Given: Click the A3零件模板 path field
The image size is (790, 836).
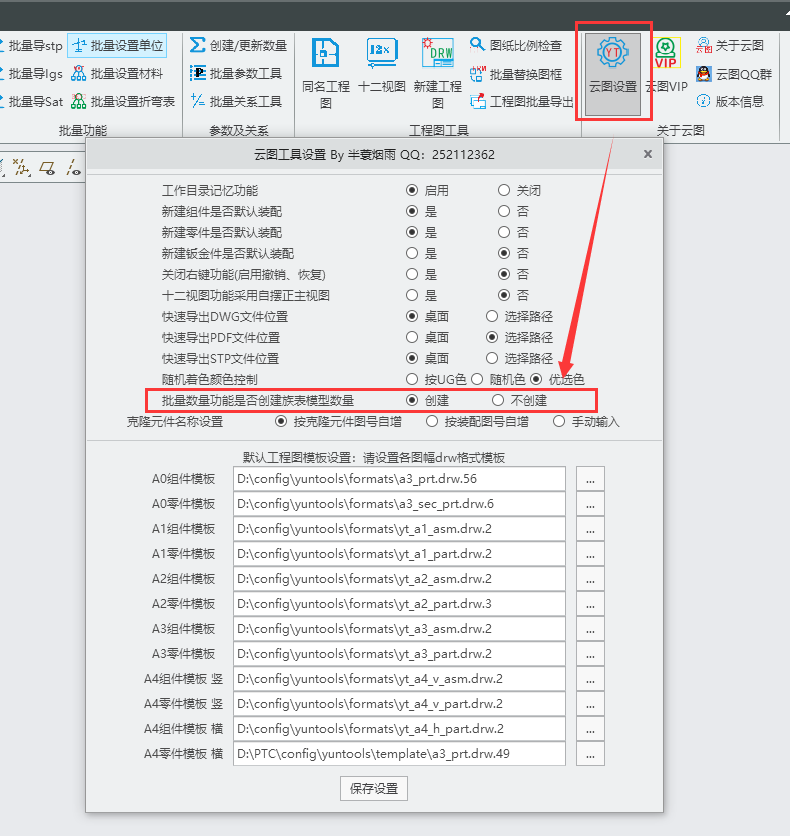Looking at the screenshot, I should point(399,654).
